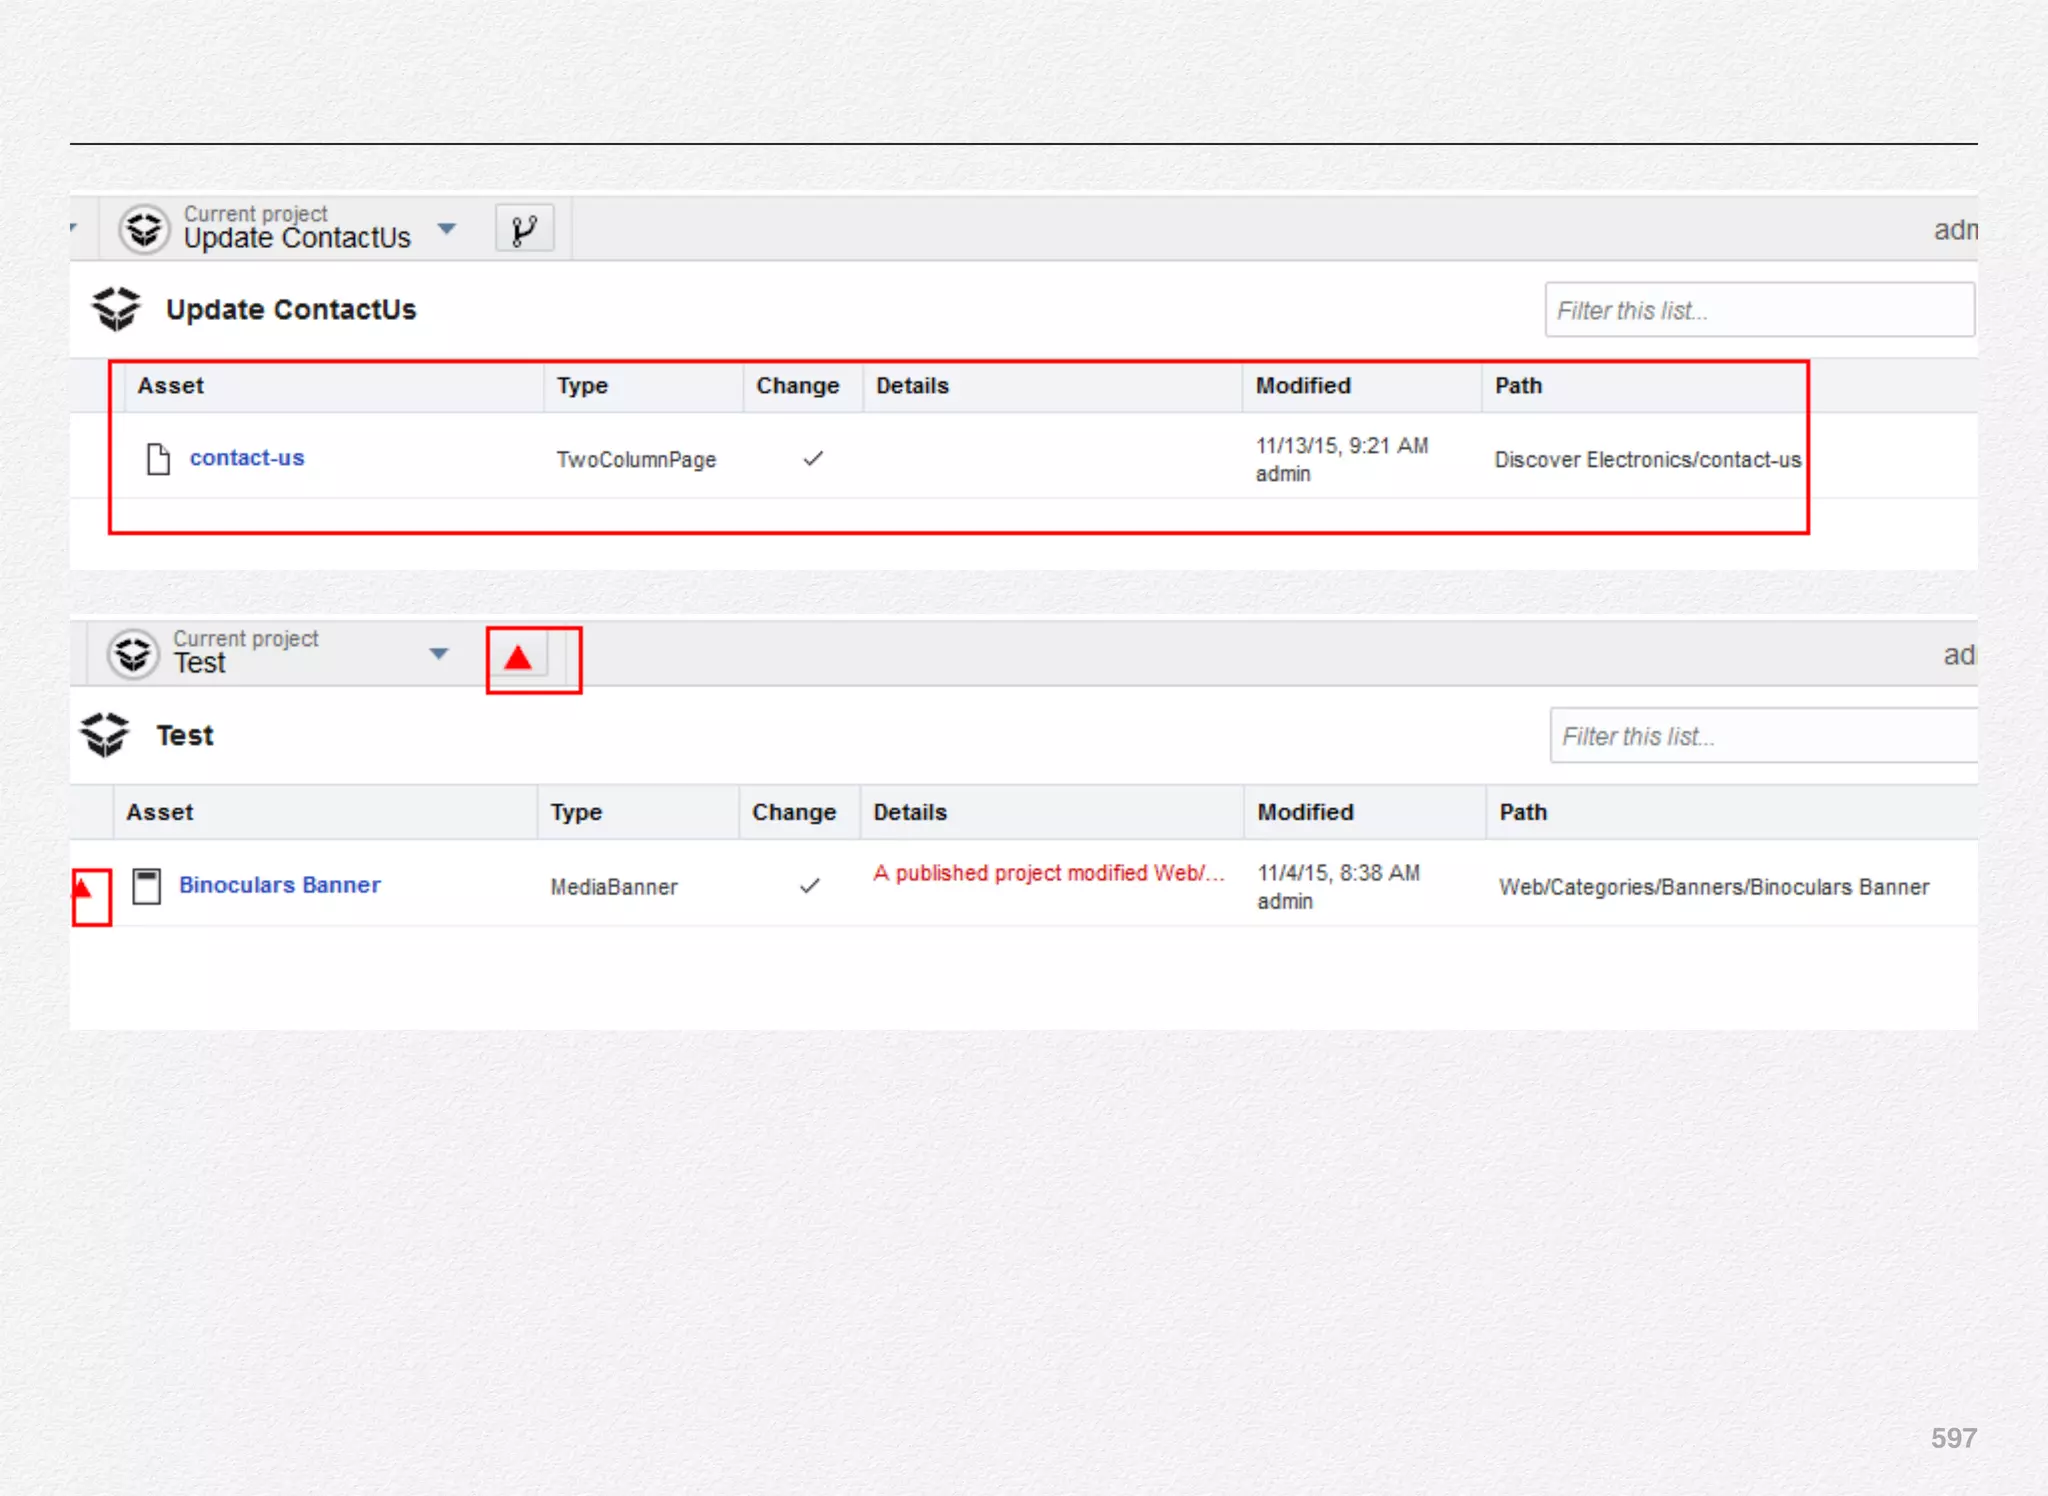2048x1496 pixels.
Task: Open the contact-us asset link
Action: tap(247, 458)
